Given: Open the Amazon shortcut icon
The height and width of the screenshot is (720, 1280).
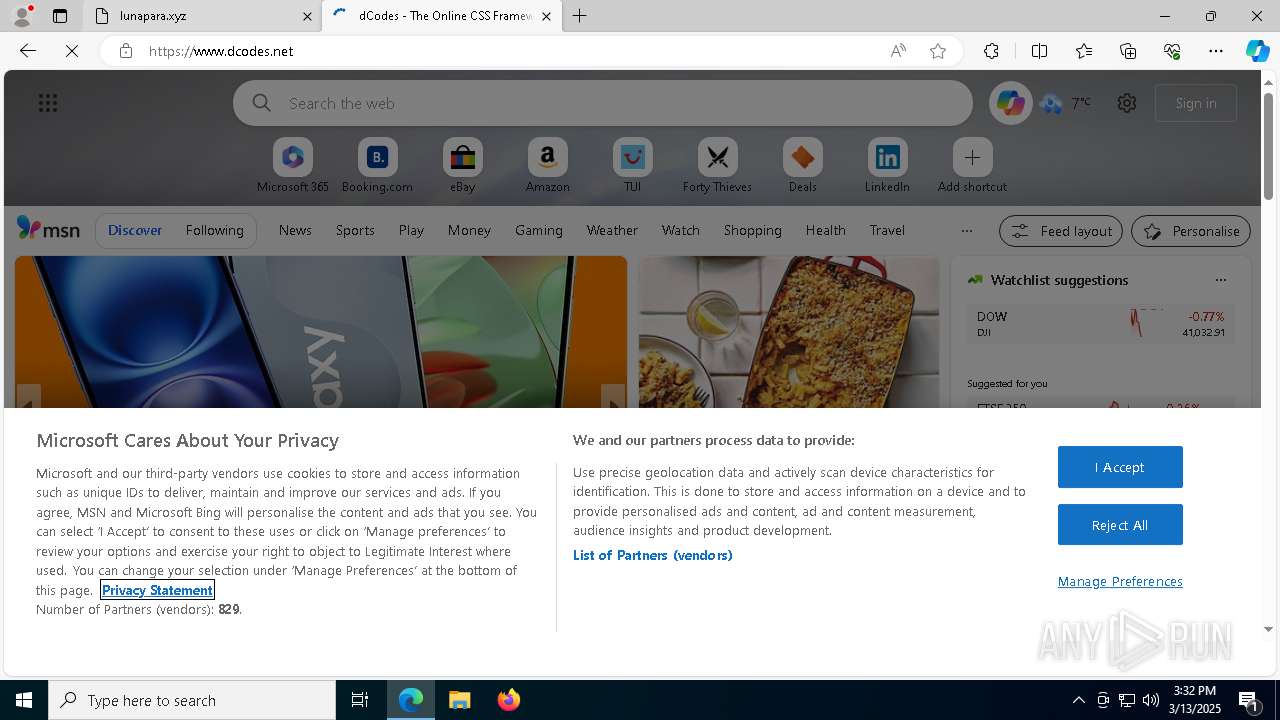Looking at the screenshot, I should (x=547, y=157).
